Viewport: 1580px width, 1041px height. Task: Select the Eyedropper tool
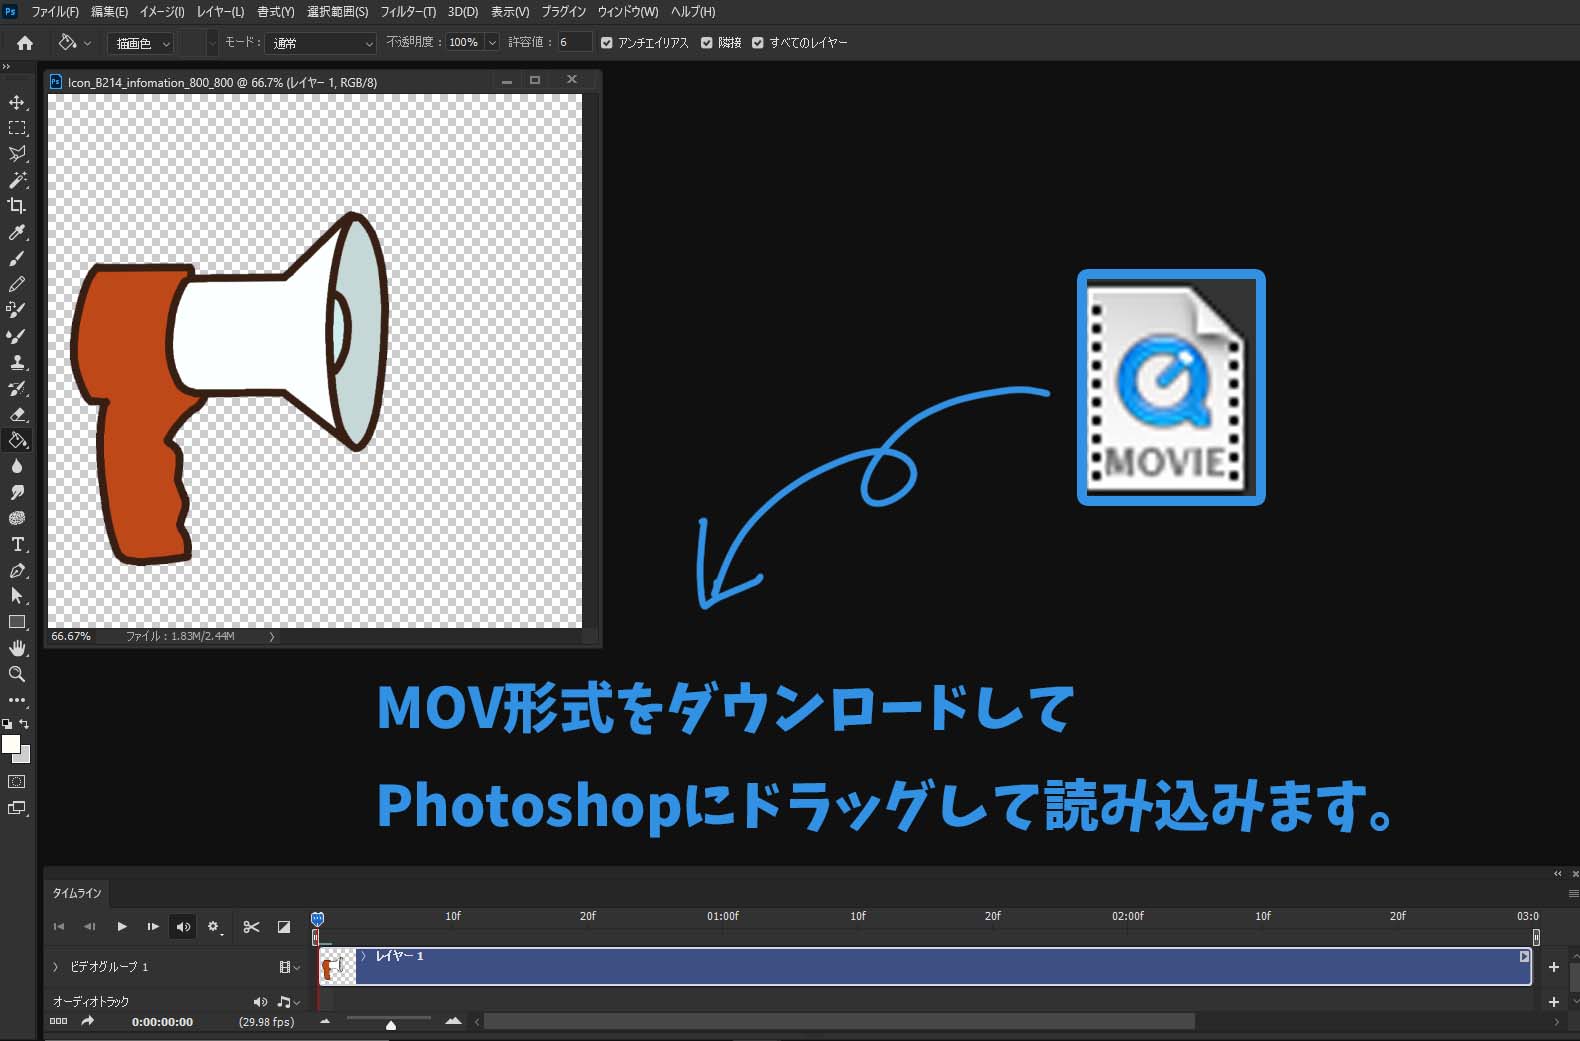click(x=17, y=232)
